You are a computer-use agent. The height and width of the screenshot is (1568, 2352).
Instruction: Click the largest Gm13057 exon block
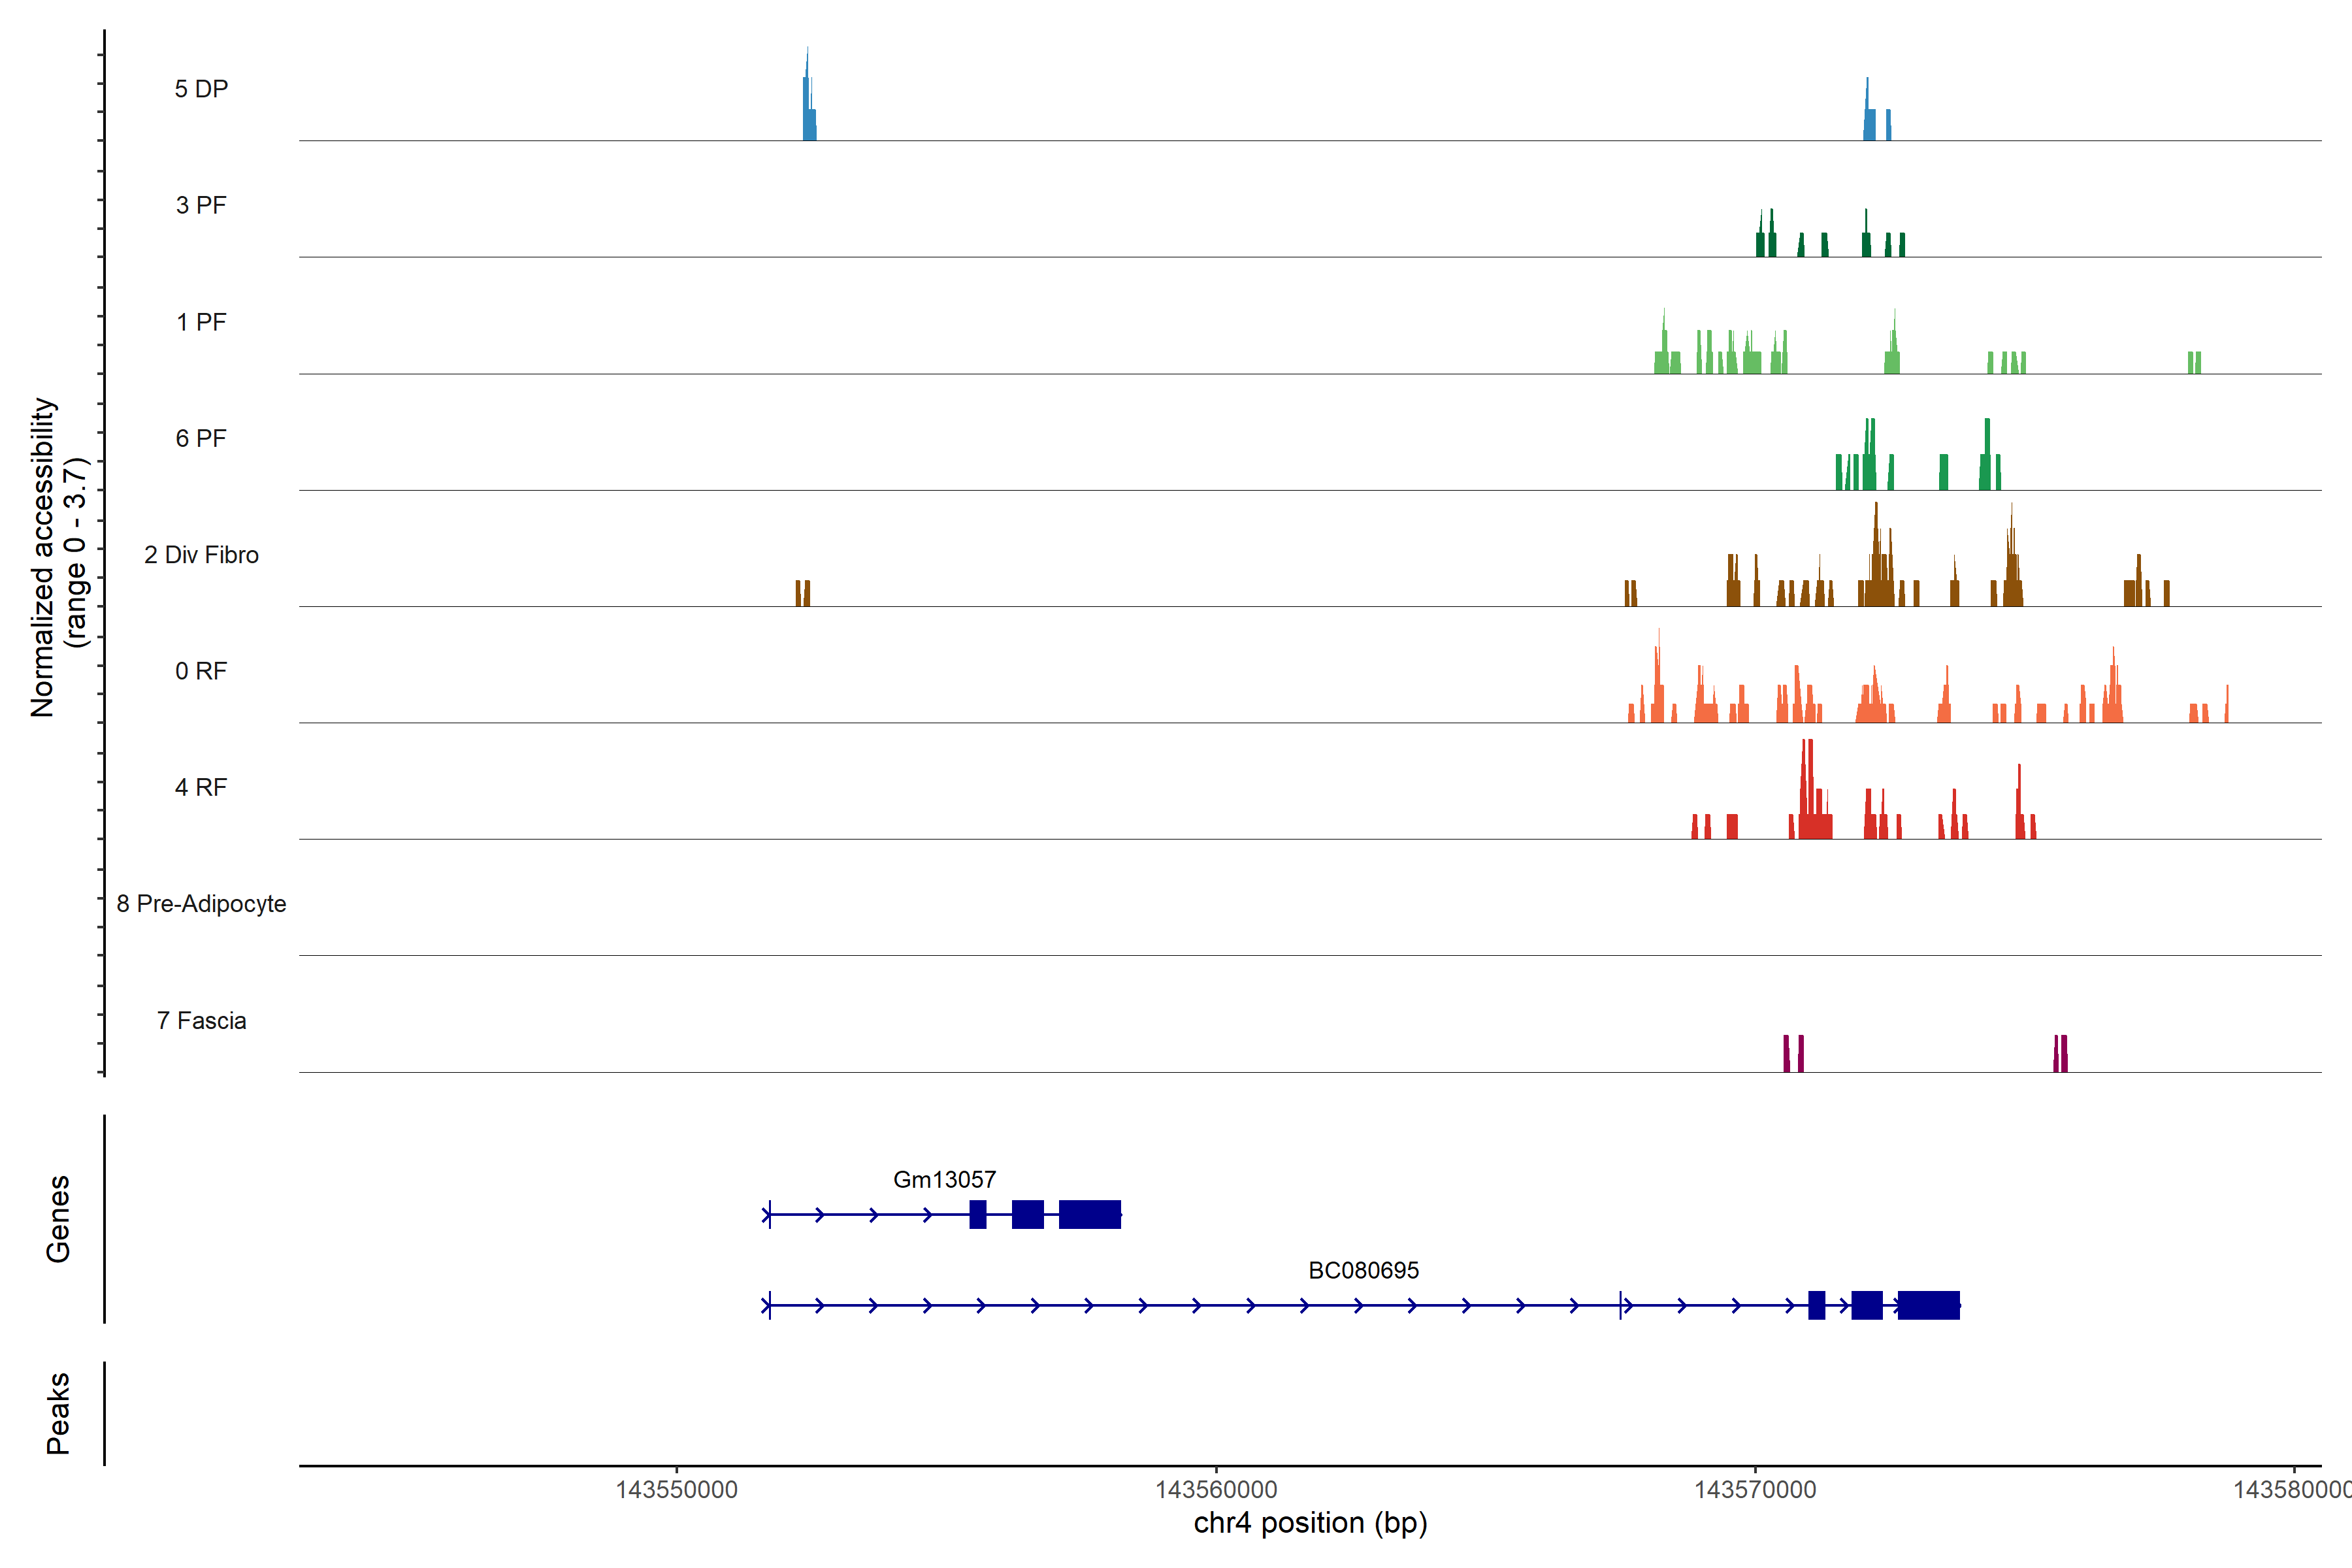coord(1089,1214)
